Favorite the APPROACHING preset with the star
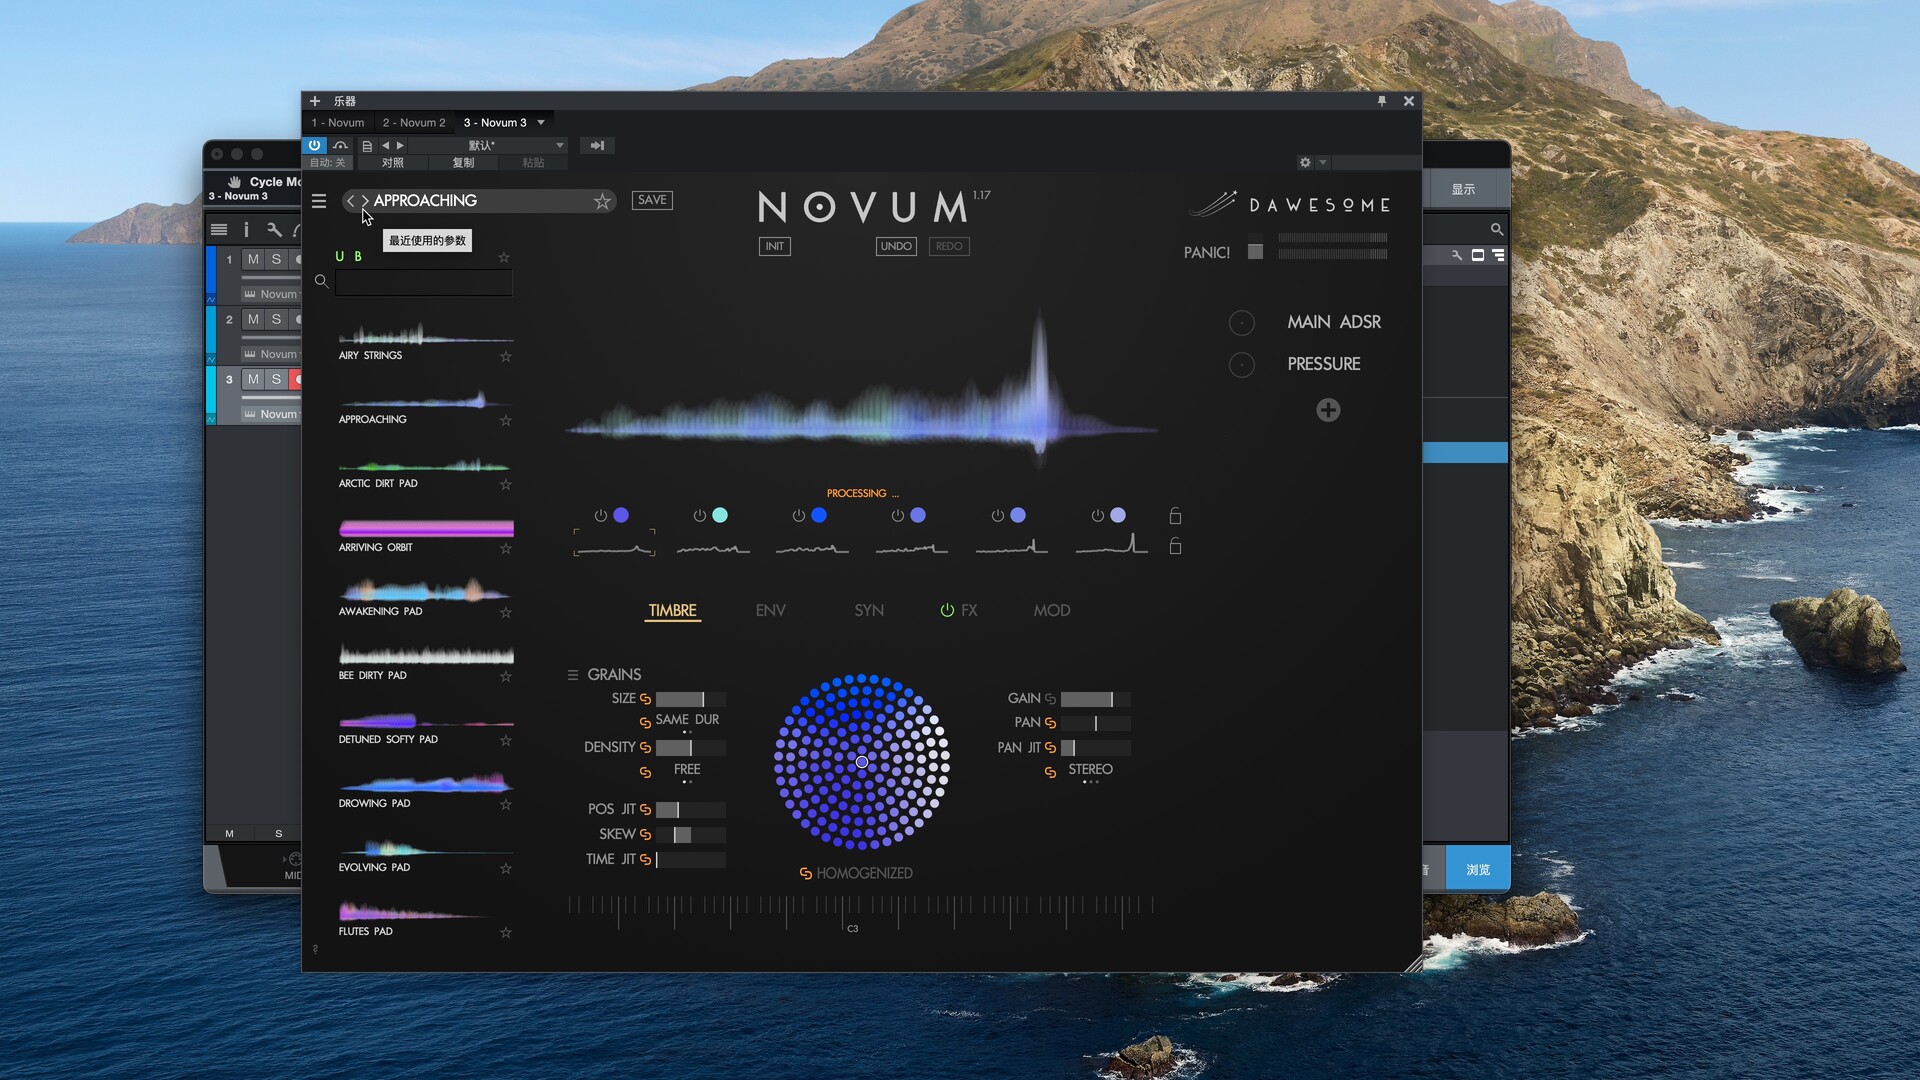Viewport: 1920px width, 1080px height. (x=602, y=201)
